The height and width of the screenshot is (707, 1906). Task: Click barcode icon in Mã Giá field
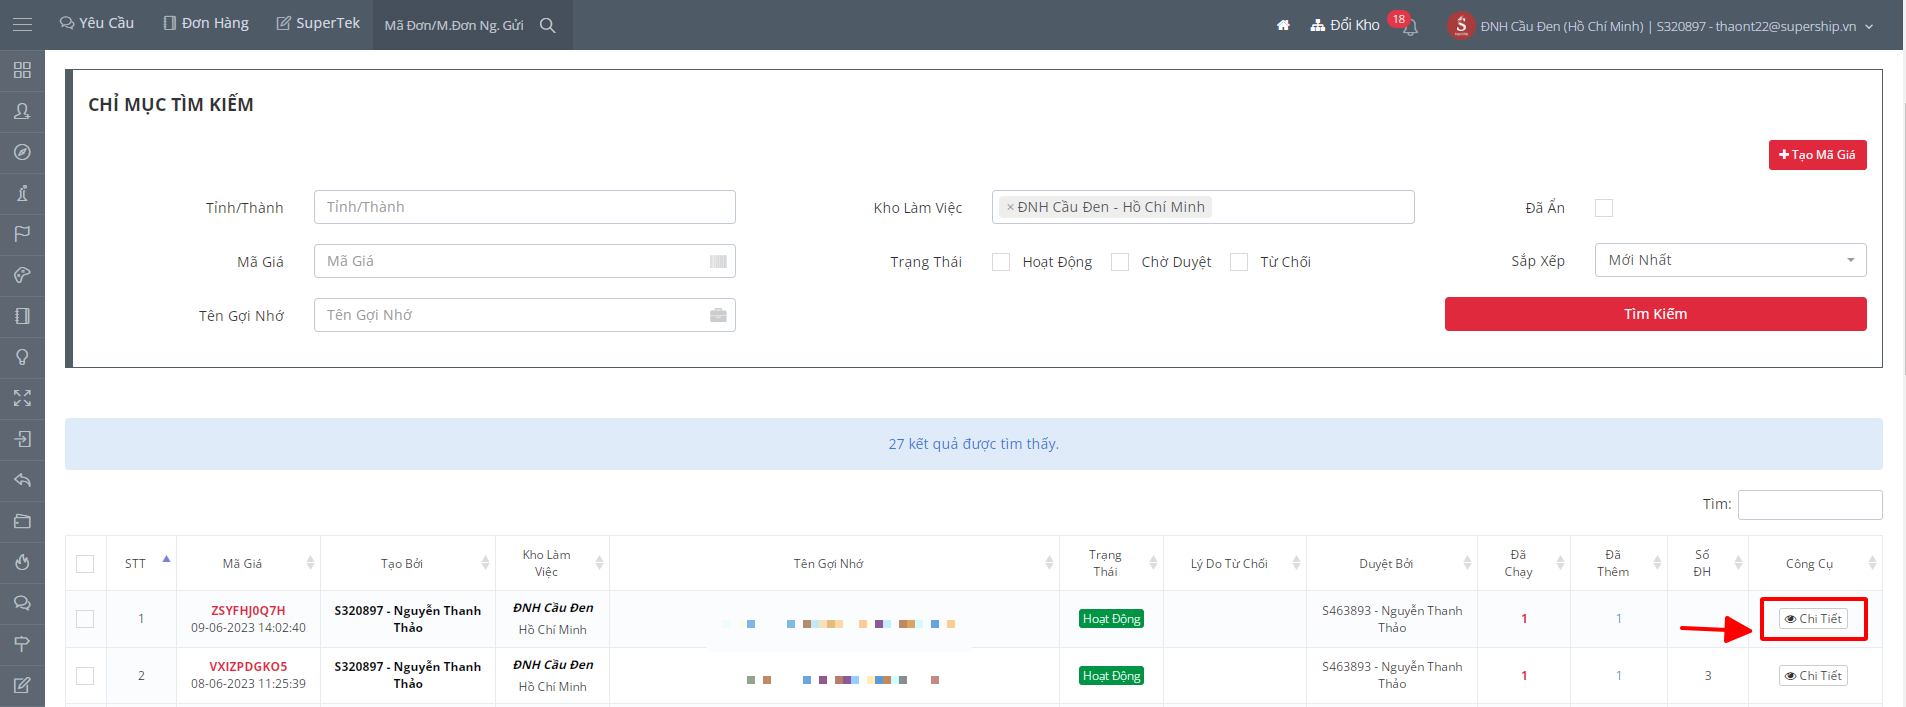(x=718, y=261)
